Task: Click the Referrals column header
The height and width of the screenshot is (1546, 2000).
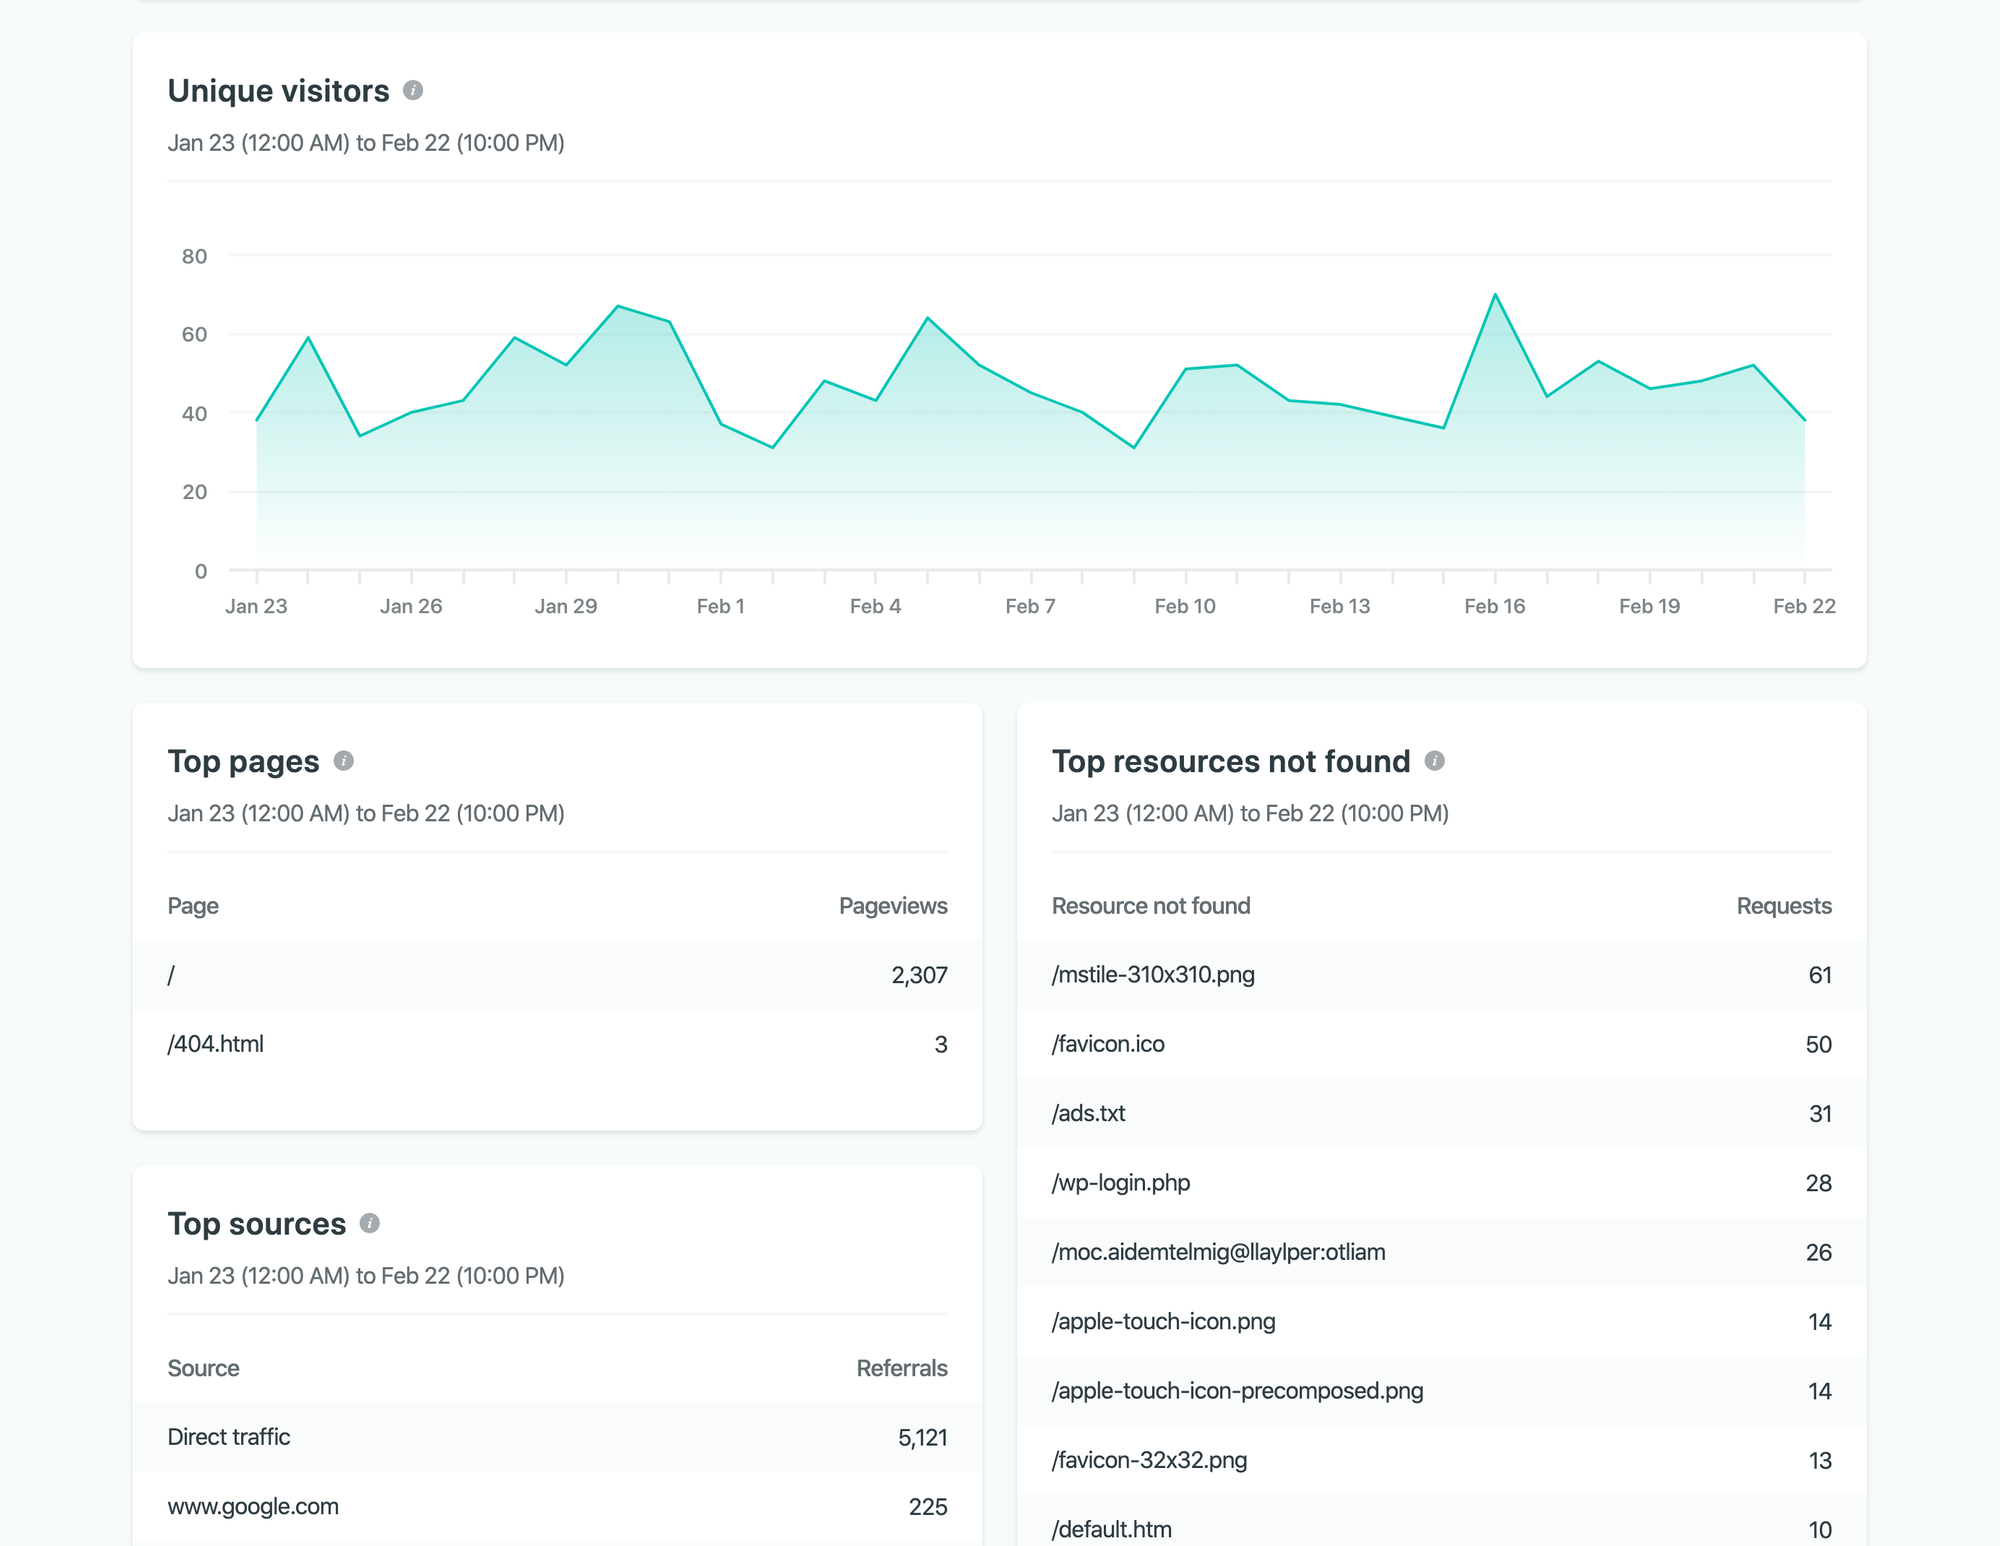Action: 902,1368
